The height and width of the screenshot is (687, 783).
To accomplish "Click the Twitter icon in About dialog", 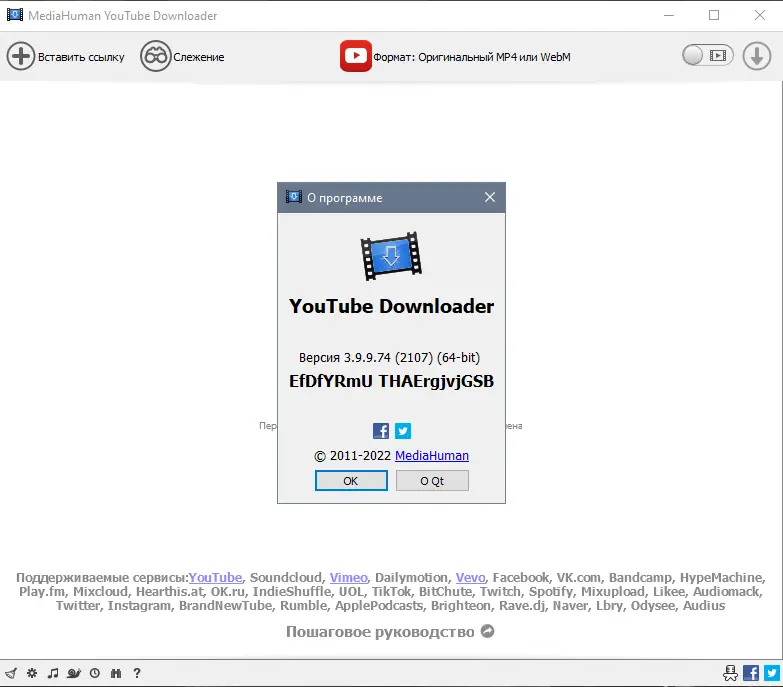I will (403, 431).
